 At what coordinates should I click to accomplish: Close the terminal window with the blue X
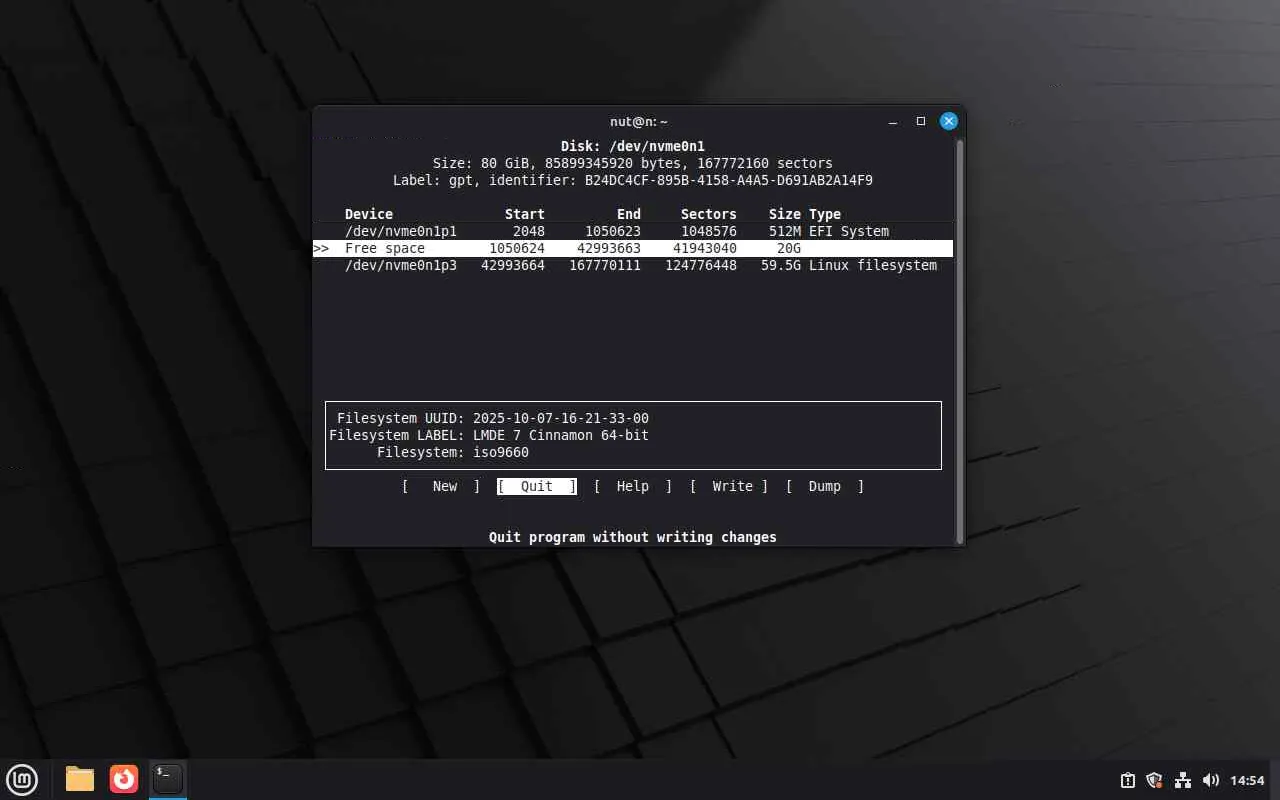(949, 121)
